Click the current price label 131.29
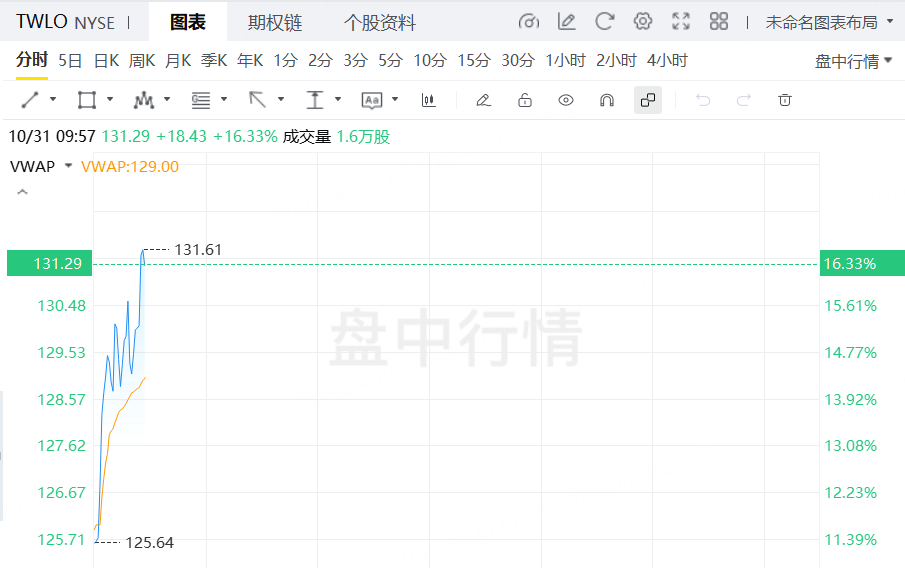 click(x=50, y=263)
